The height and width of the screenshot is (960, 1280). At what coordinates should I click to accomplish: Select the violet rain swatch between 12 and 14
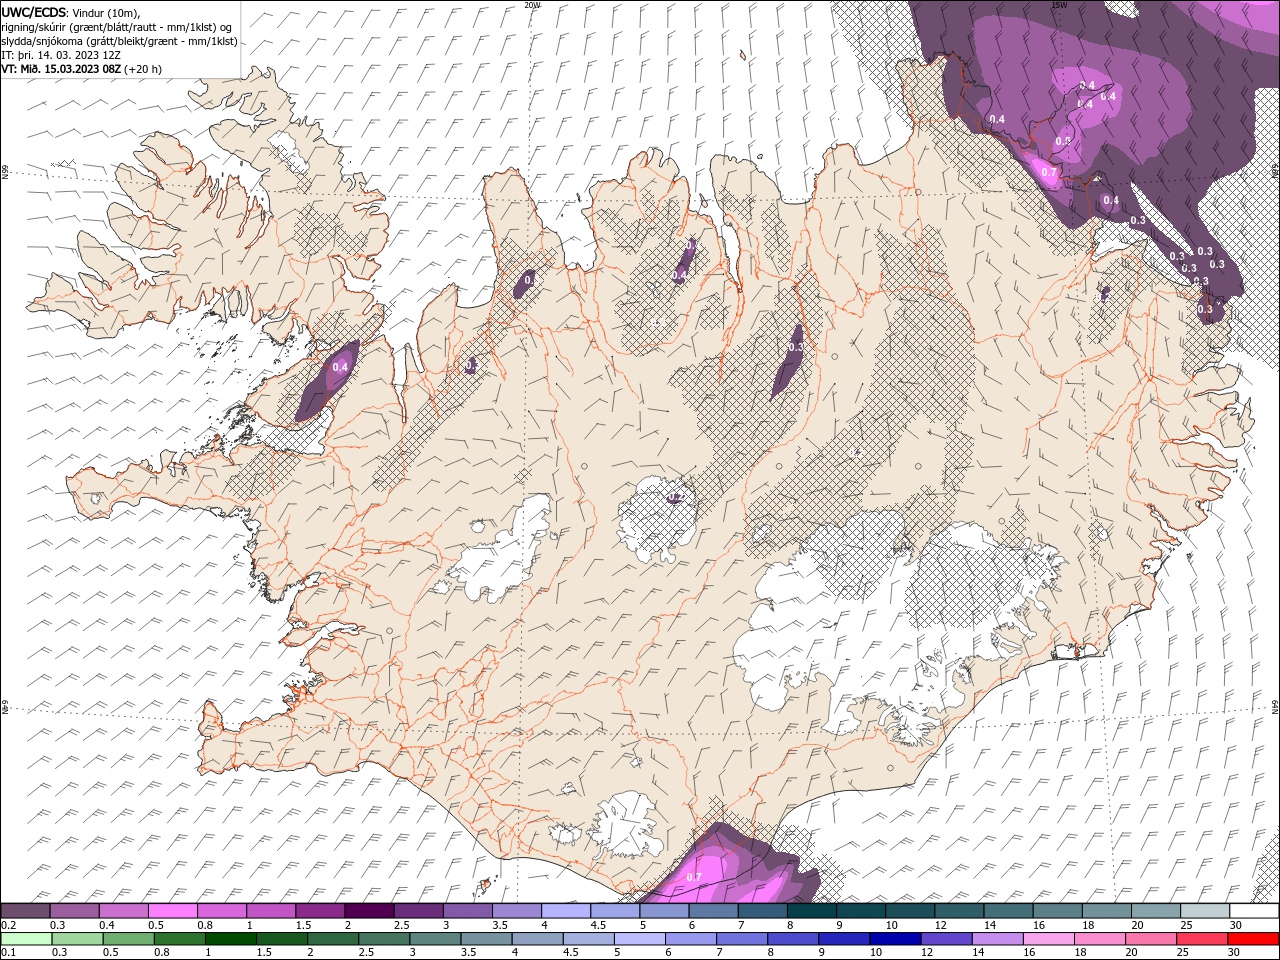point(945,939)
